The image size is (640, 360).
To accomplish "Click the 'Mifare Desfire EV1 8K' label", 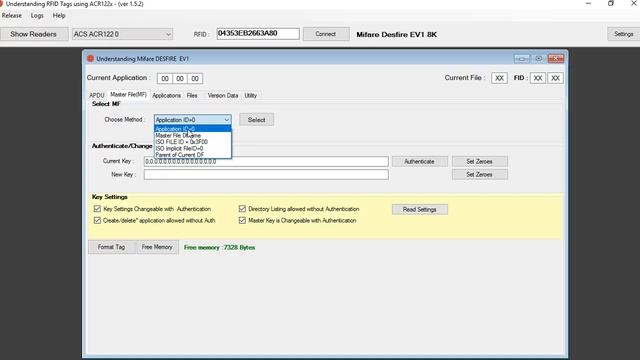I will pyautogui.click(x=396, y=35).
